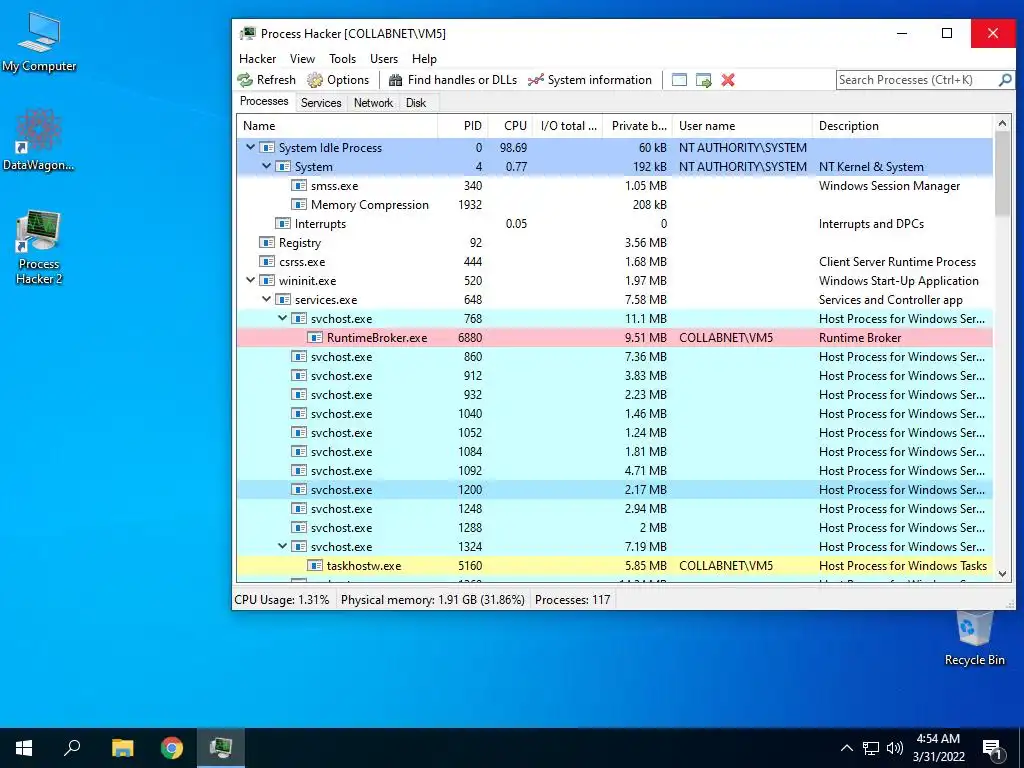Open the Users menu

tap(383, 59)
